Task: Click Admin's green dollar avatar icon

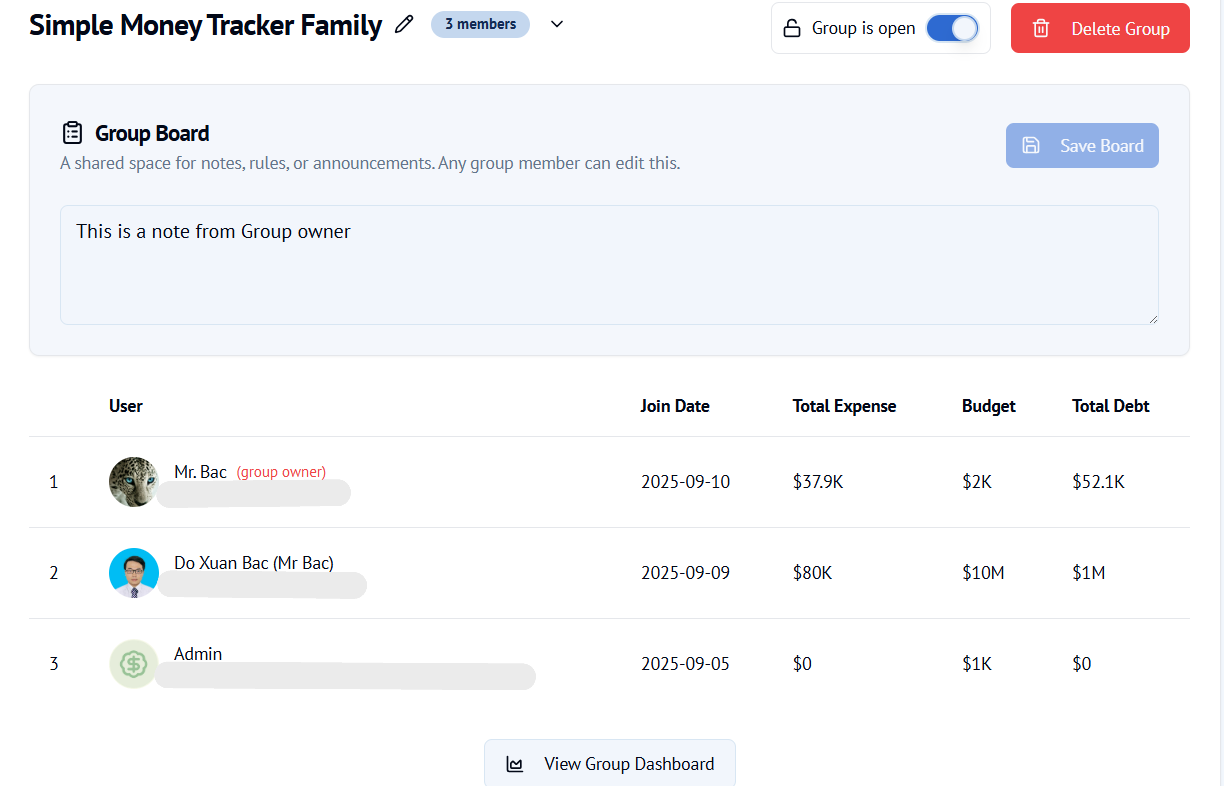Action: (133, 664)
